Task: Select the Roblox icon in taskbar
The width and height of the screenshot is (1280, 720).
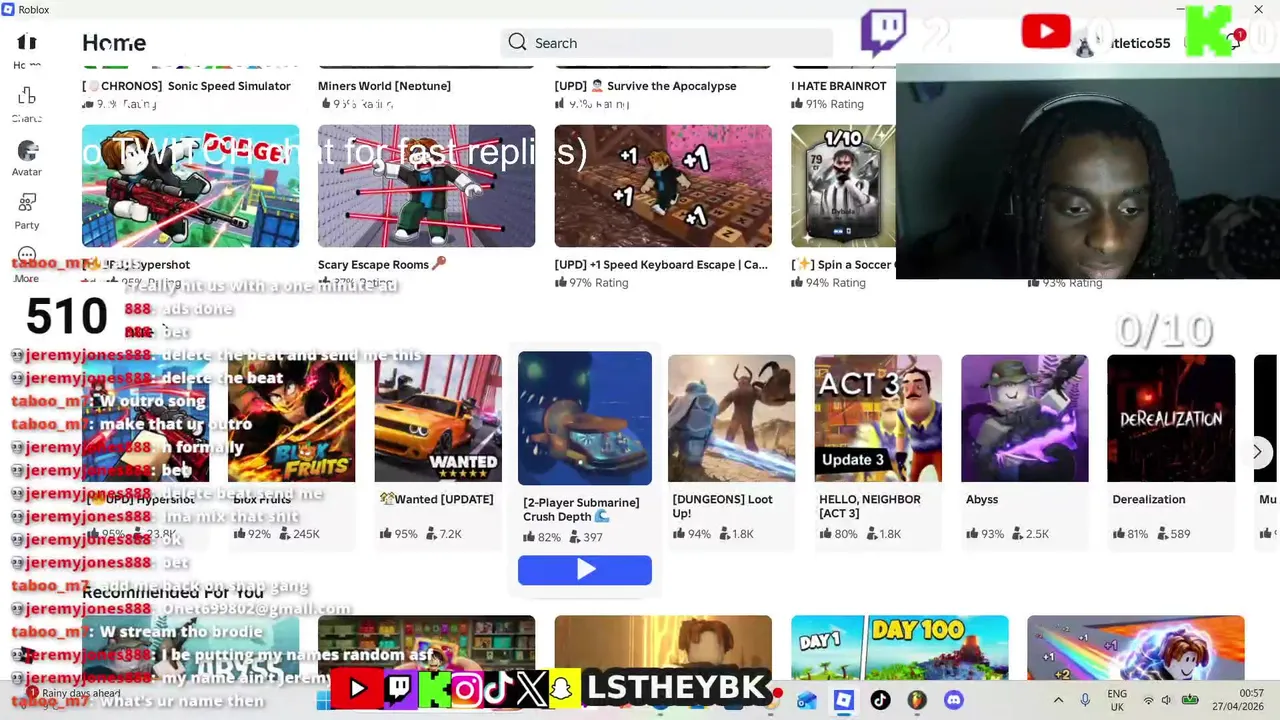Action: click(x=844, y=701)
